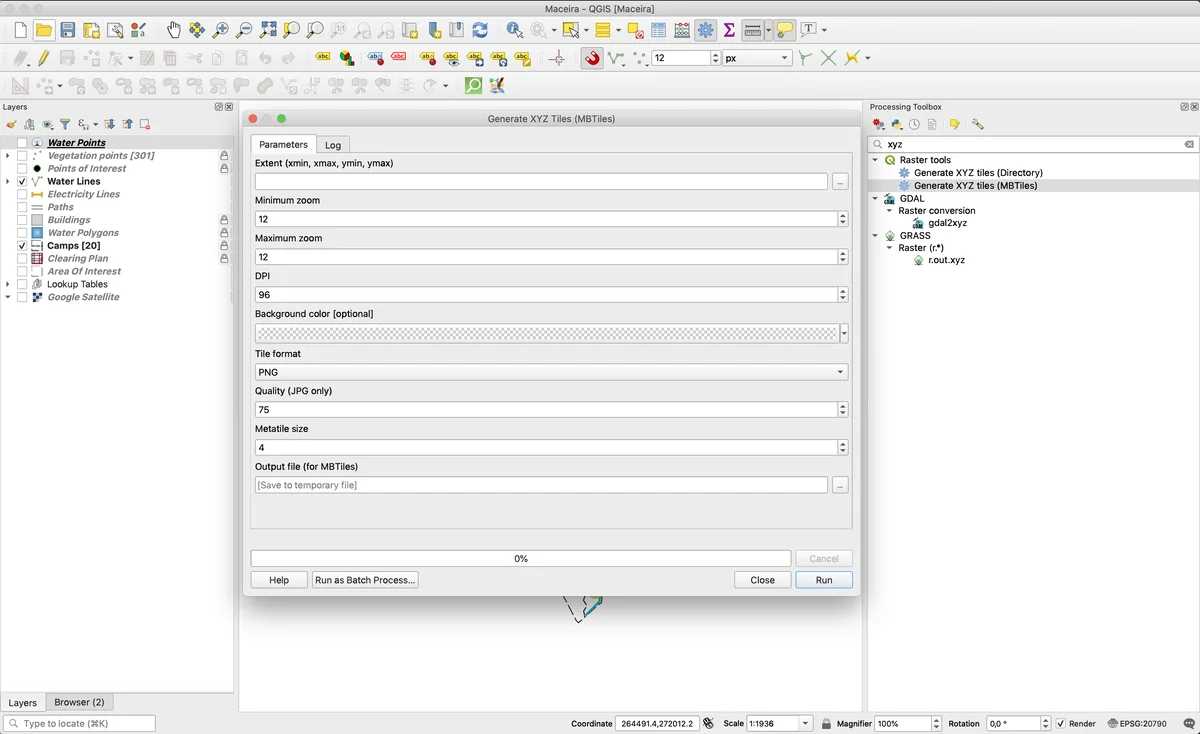This screenshot has width=1200, height=734.
Task: Click the Zoom In magnifier tool
Action: click(x=221, y=30)
